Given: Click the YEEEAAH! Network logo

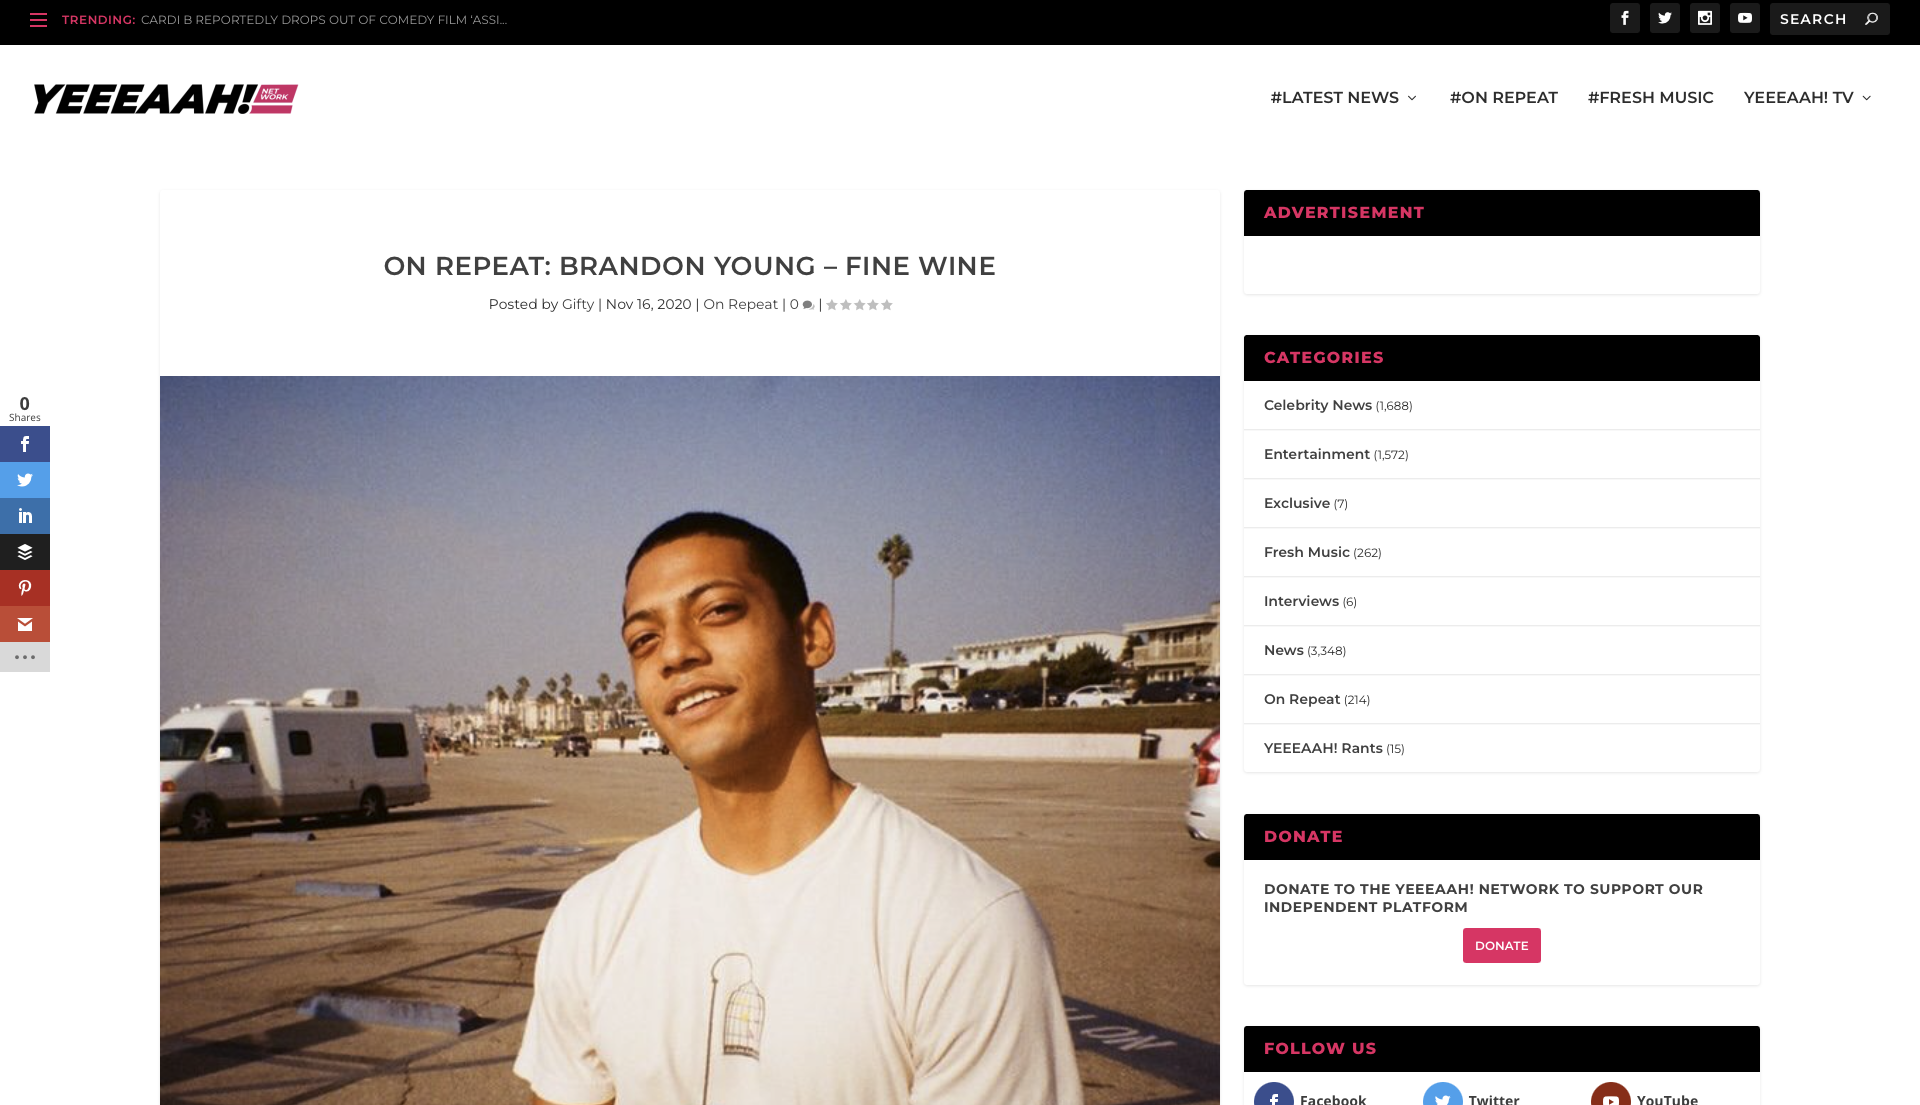Looking at the screenshot, I should (x=165, y=99).
